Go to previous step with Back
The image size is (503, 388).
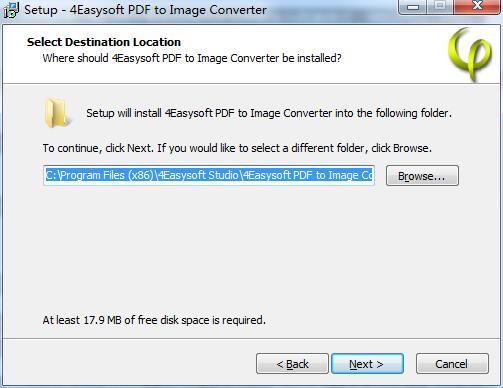click(x=292, y=364)
